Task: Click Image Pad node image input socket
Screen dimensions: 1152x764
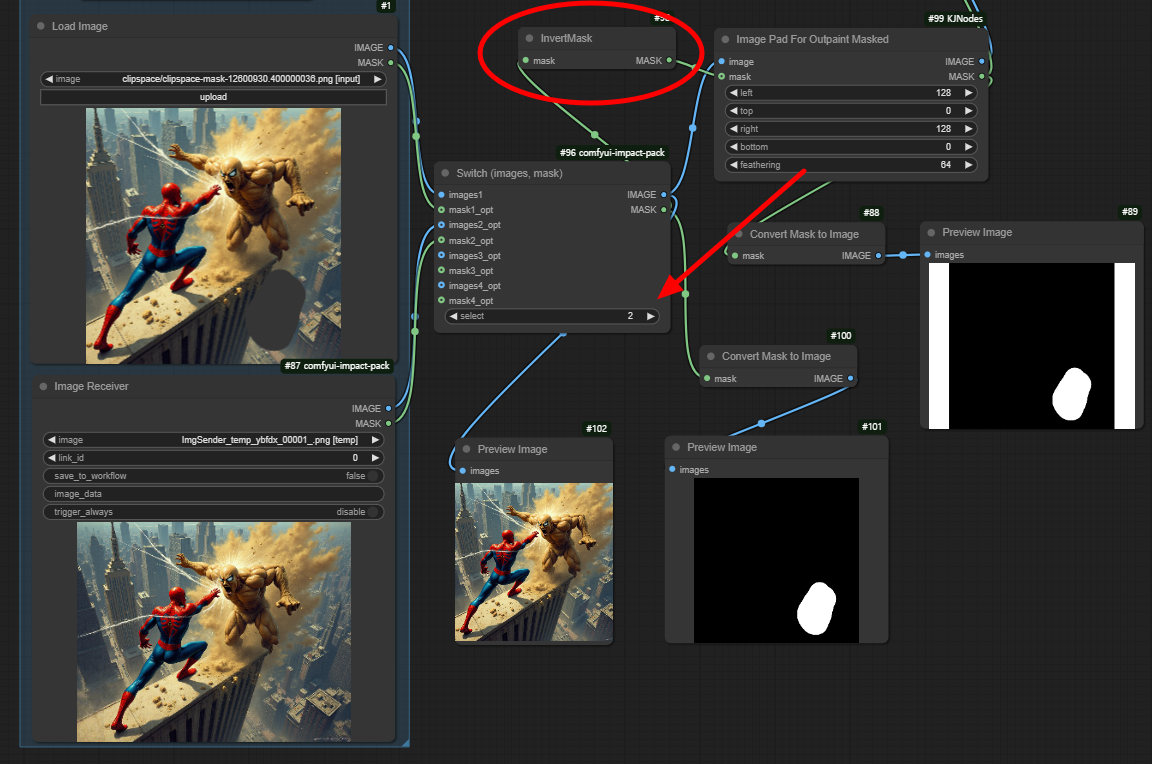Action: pyautogui.click(x=722, y=62)
